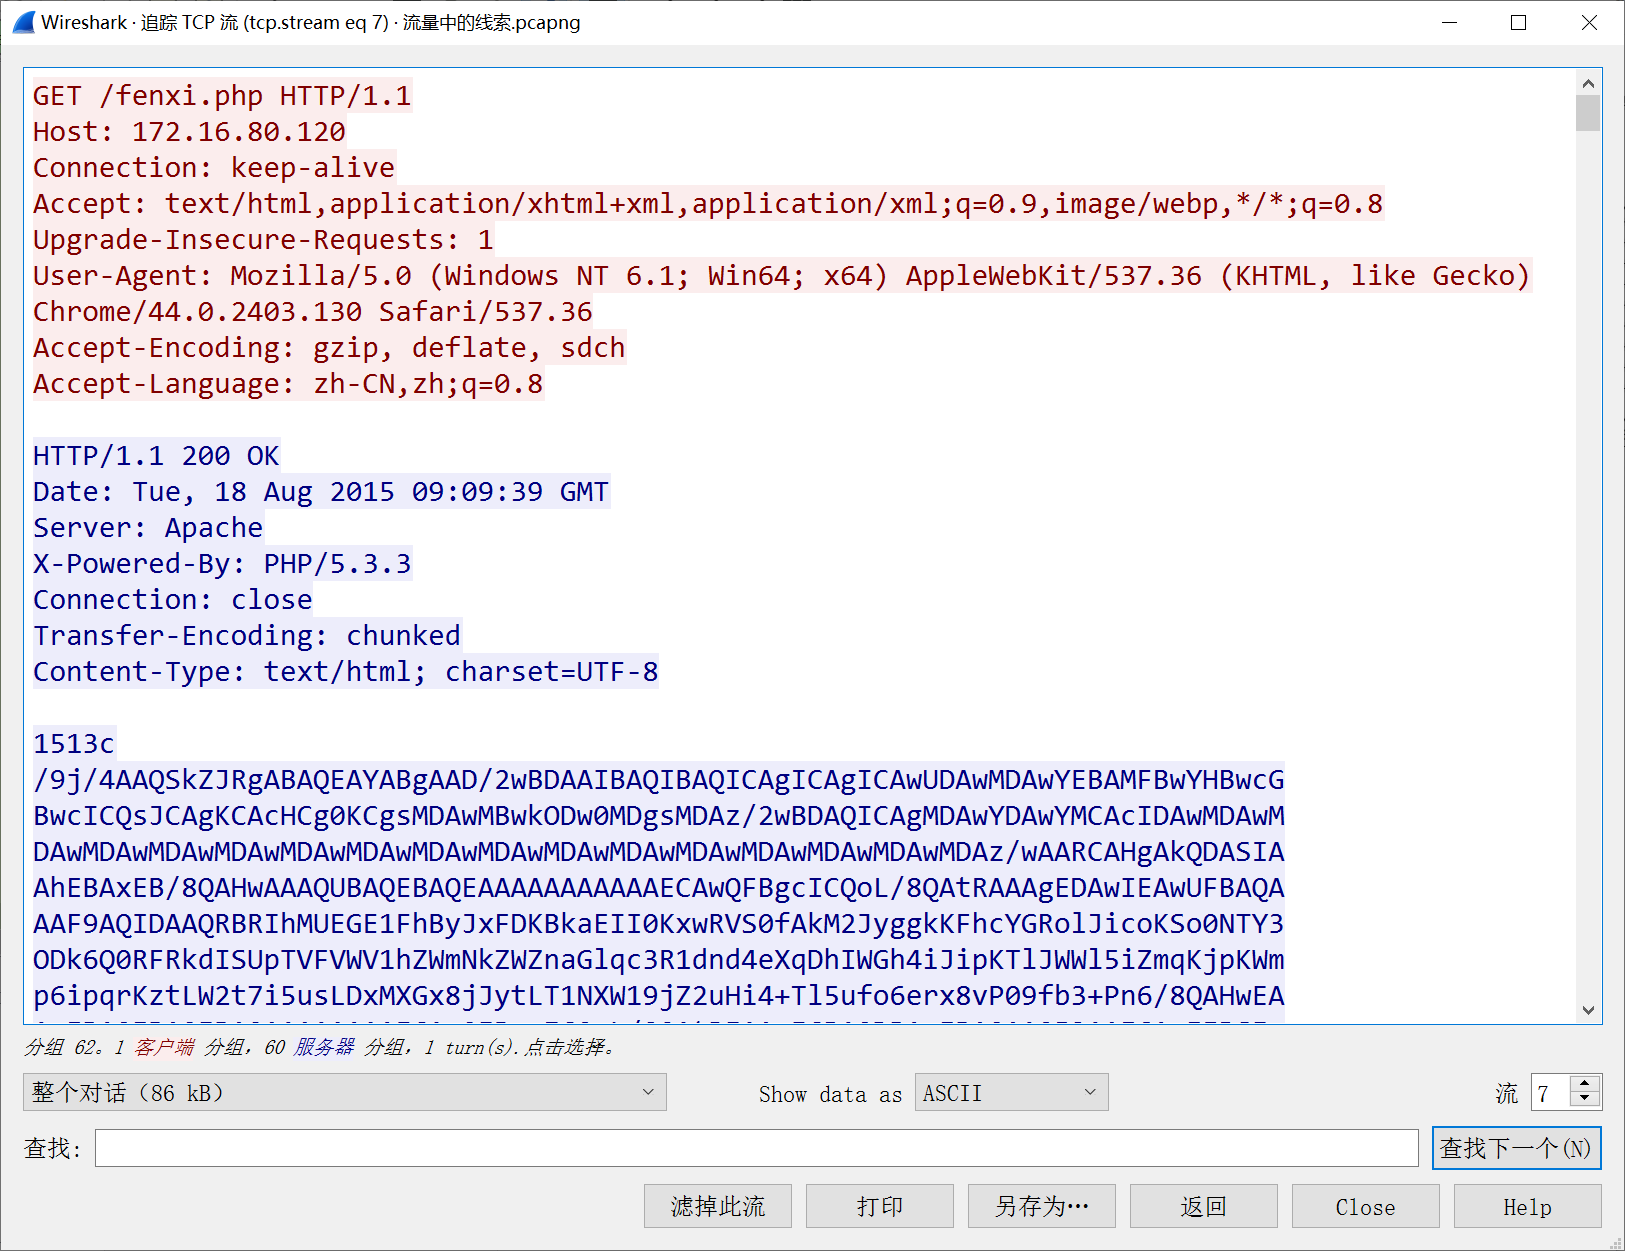
Task: Click the stream content scrollbar up arrow
Action: (1588, 82)
